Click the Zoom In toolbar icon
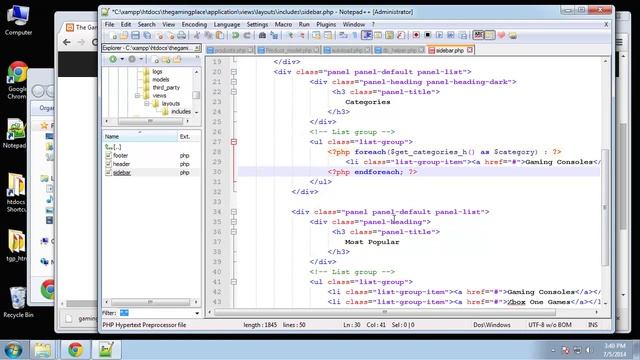640x360 pixels. pyautogui.click(x=291, y=36)
